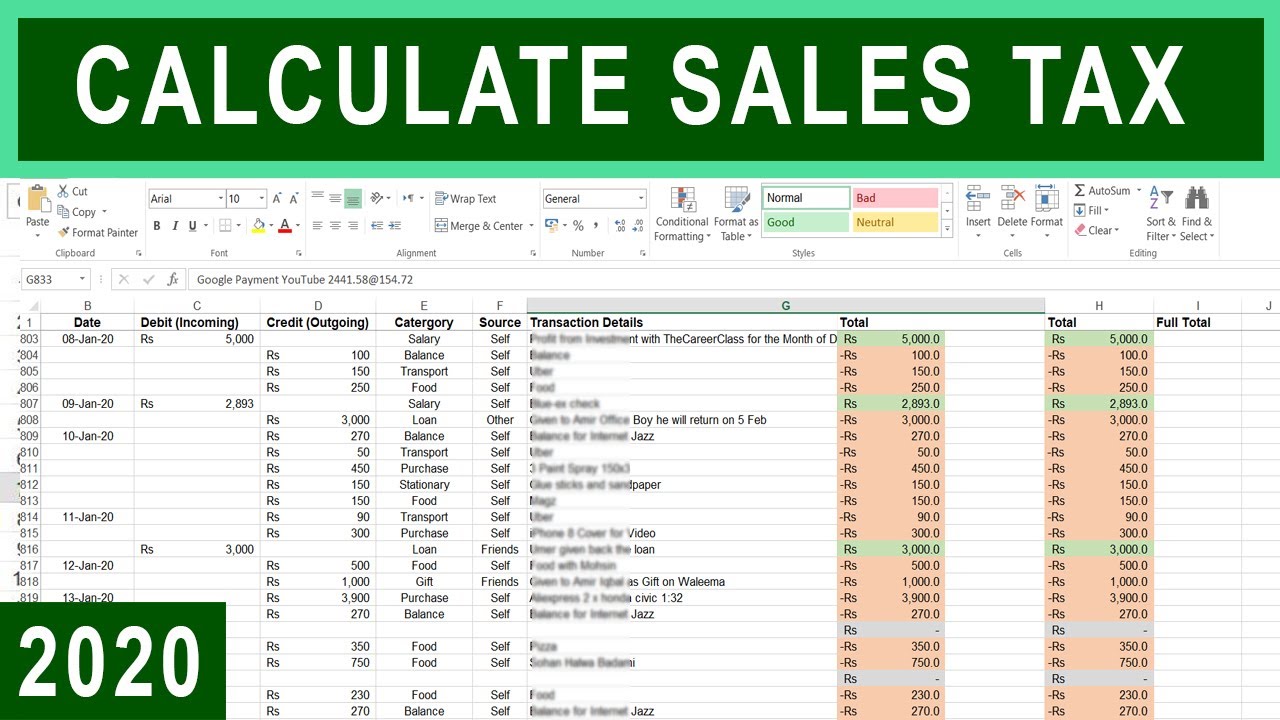
Task: Open Find & Select binoculars menu
Action: click(x=1197, y=213)
